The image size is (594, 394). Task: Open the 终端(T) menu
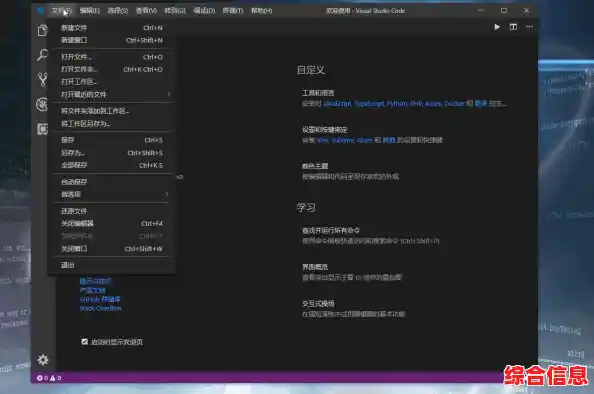(233, 11)
